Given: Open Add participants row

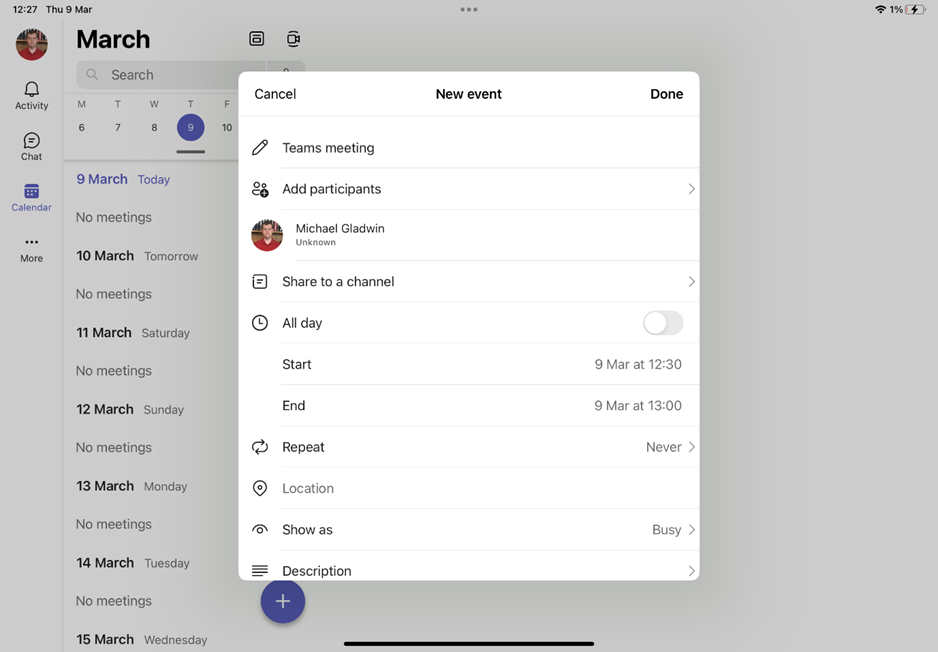Looking at the screenshot, I should (468, 189).
